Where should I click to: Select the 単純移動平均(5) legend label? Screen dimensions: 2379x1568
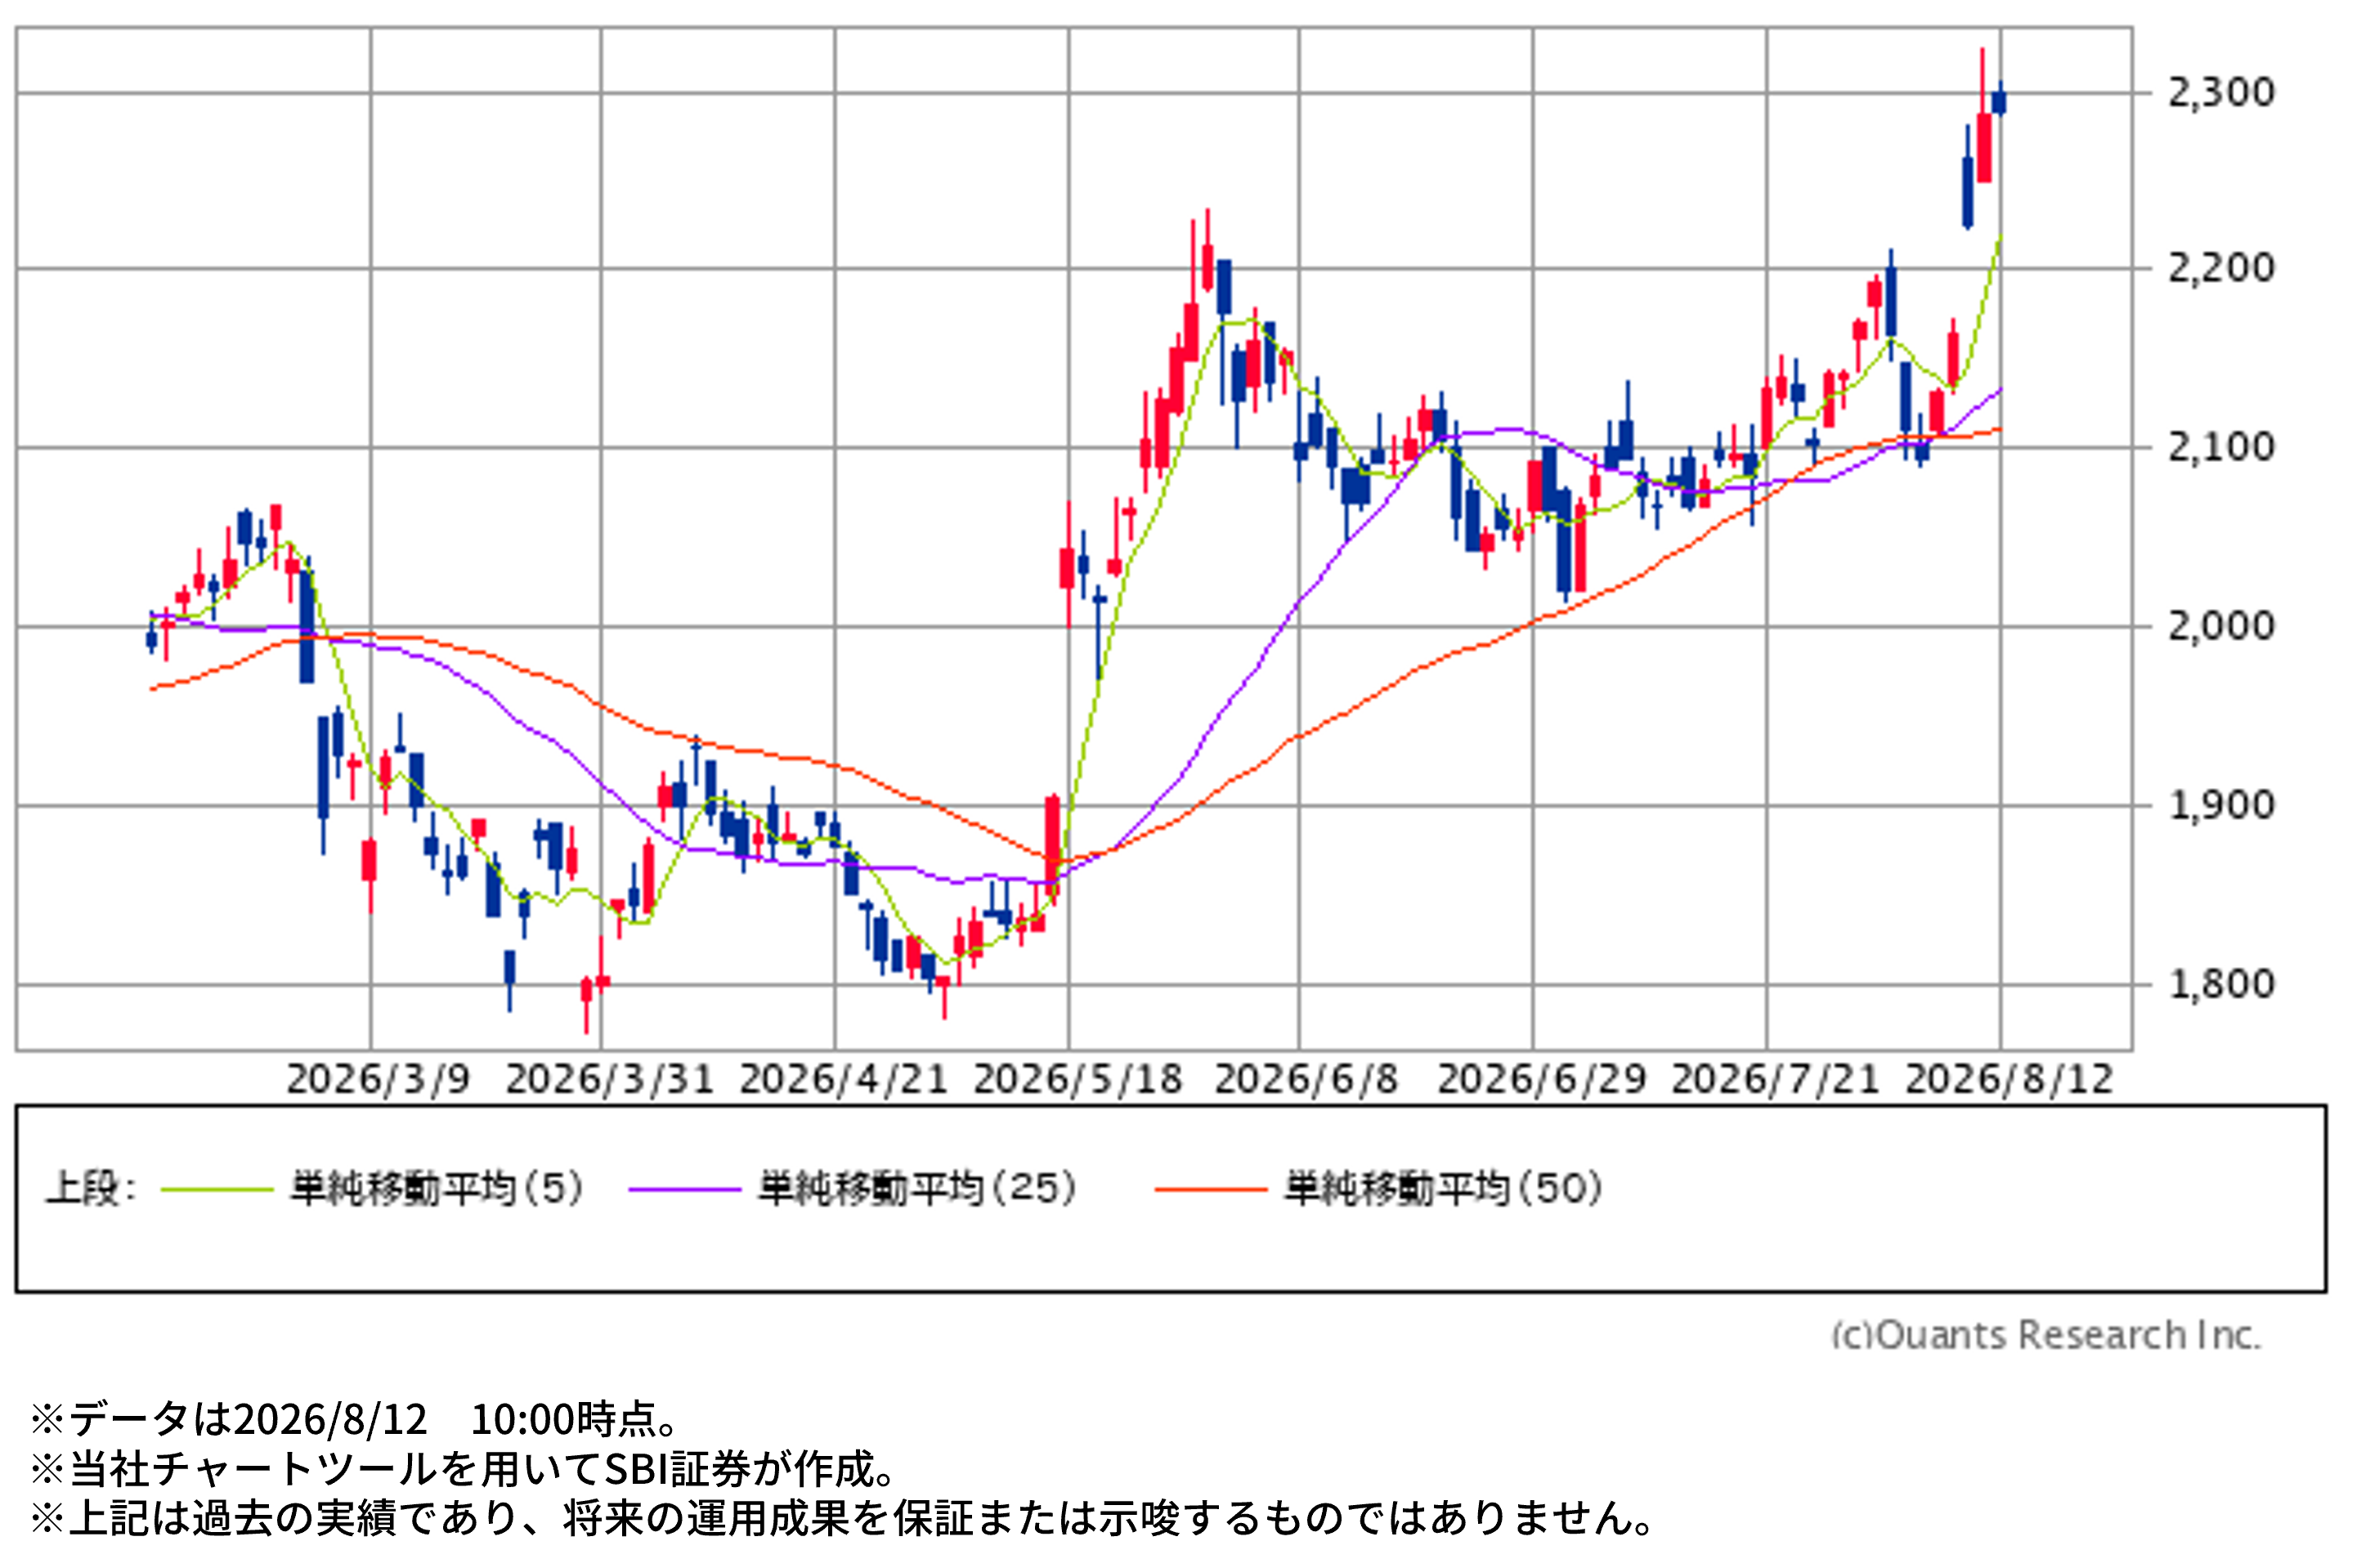pyautogui.click(x=437, y=1189)
